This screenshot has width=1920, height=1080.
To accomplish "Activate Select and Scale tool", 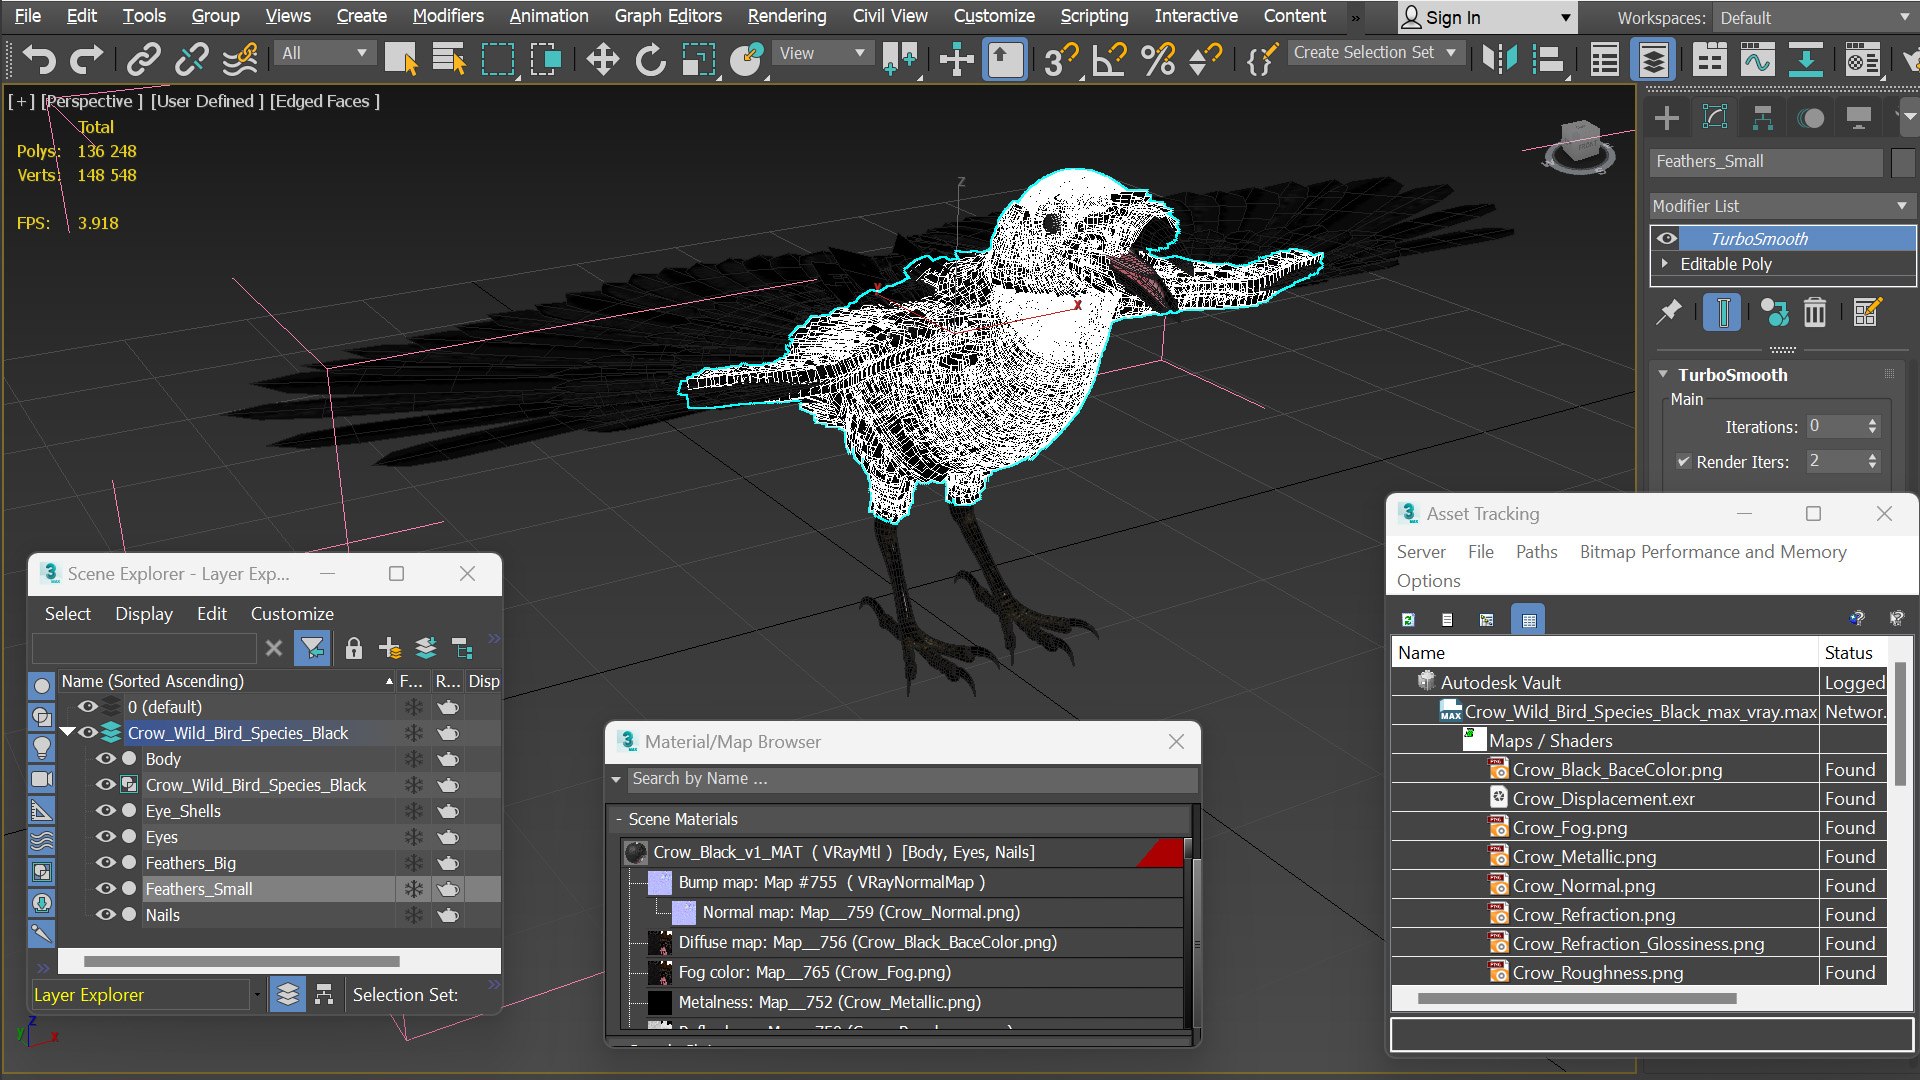I will click(x=698, y=59).
